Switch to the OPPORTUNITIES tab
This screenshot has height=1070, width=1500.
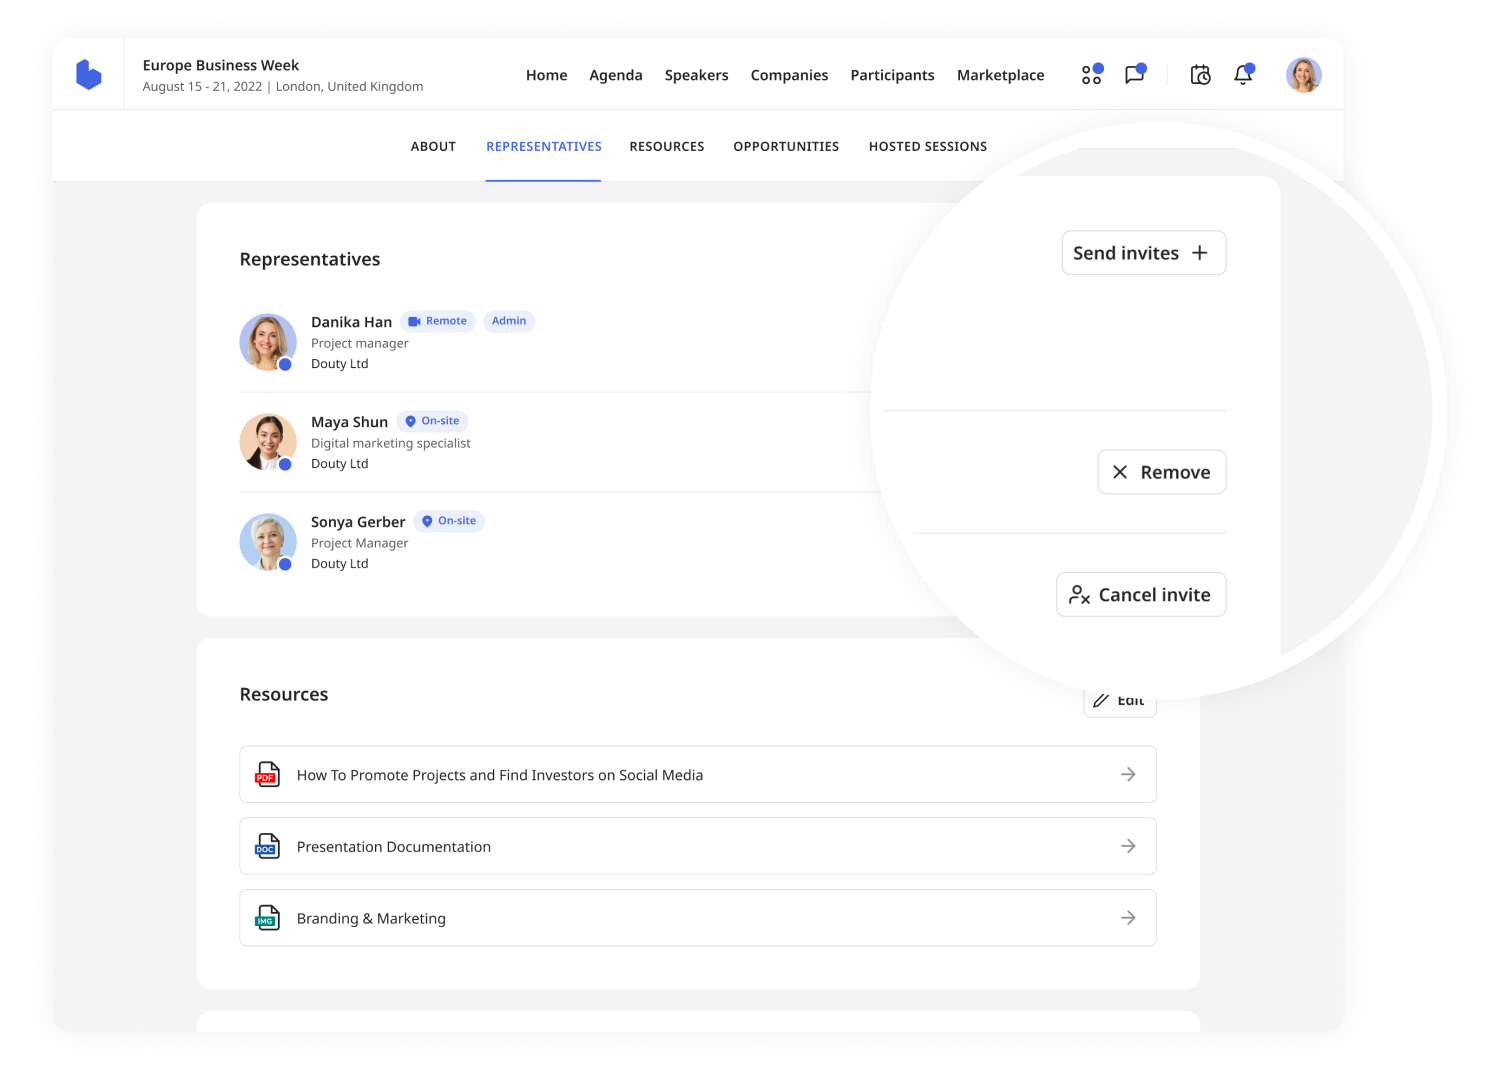click(x=786, y=146)
